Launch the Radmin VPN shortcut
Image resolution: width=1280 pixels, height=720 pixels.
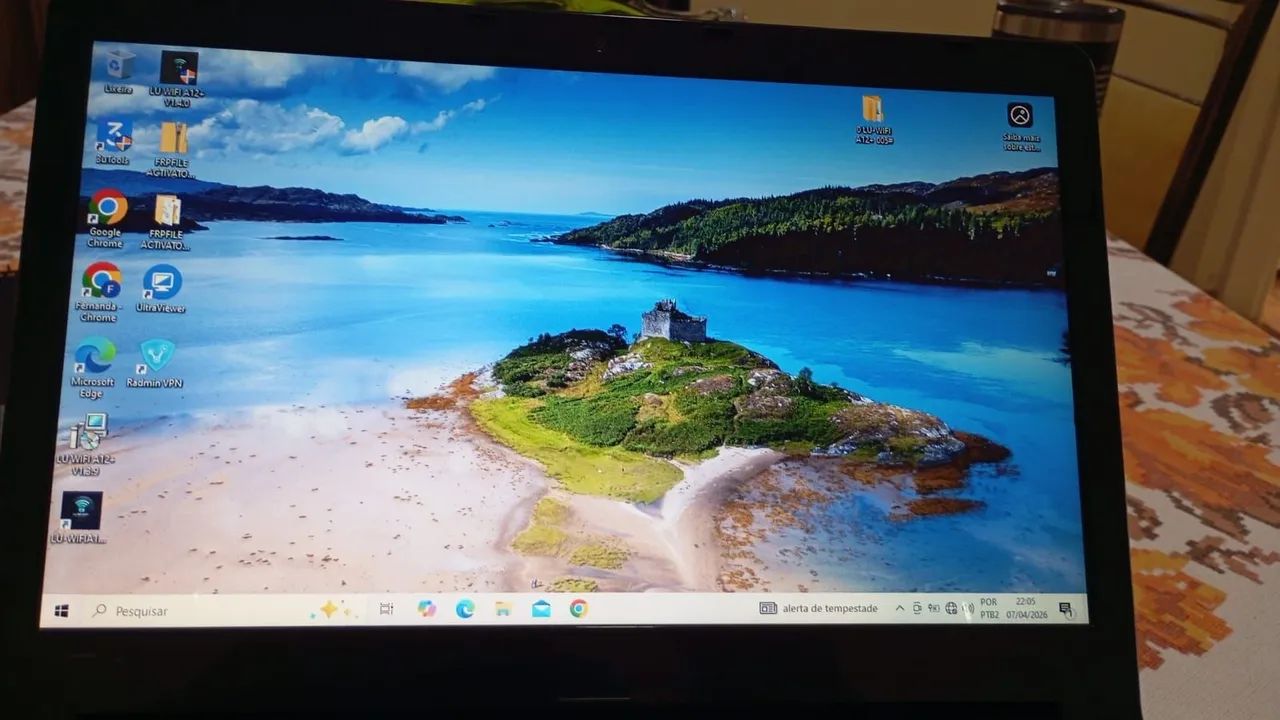[155, 364]
